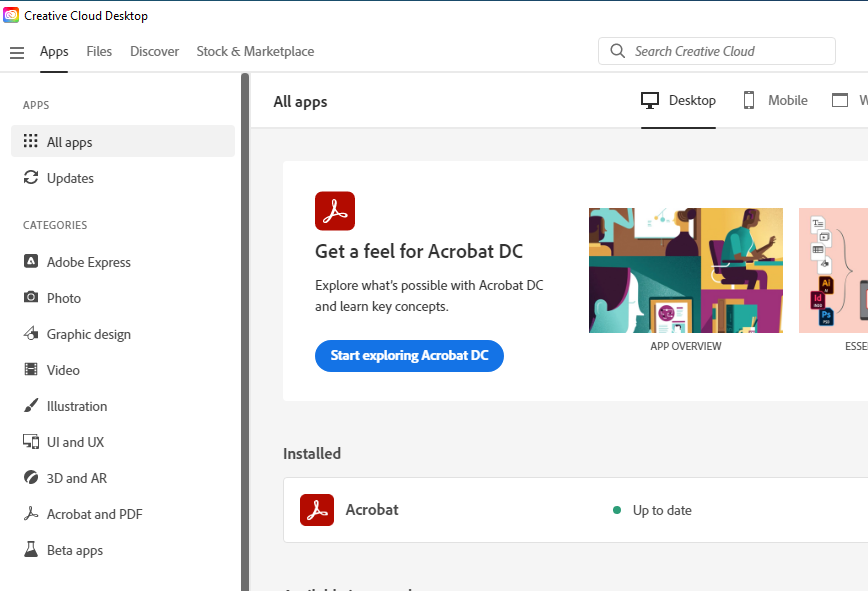The height and width of the screenshot is (591, 868).
Task: Open the App Overview thumbnail
Action: (685, 270)
